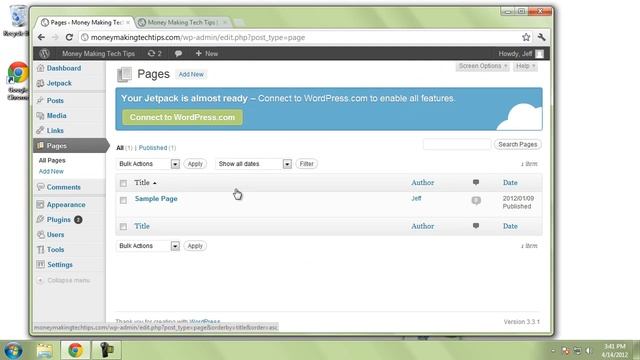Open New menu in admin bar
This screenshot has width=640, height=360.
pos(207,53)
